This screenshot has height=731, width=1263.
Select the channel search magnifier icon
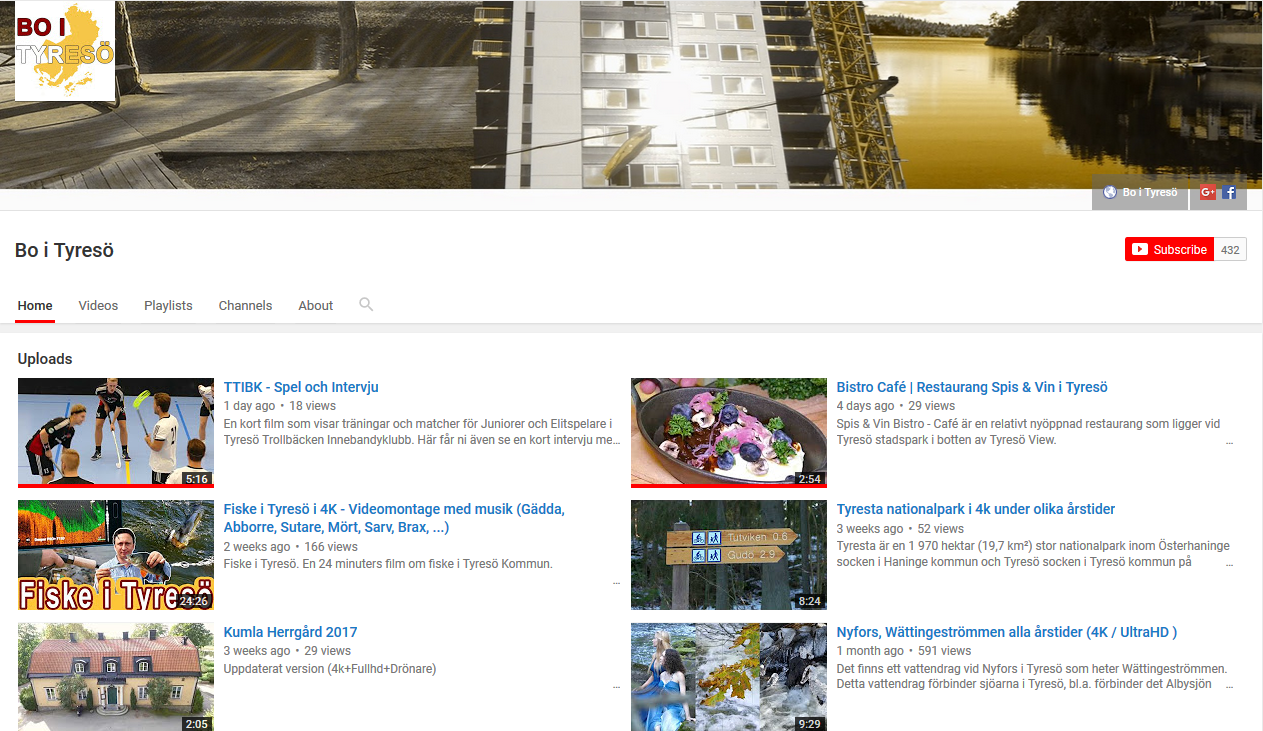tap(366, 304)
